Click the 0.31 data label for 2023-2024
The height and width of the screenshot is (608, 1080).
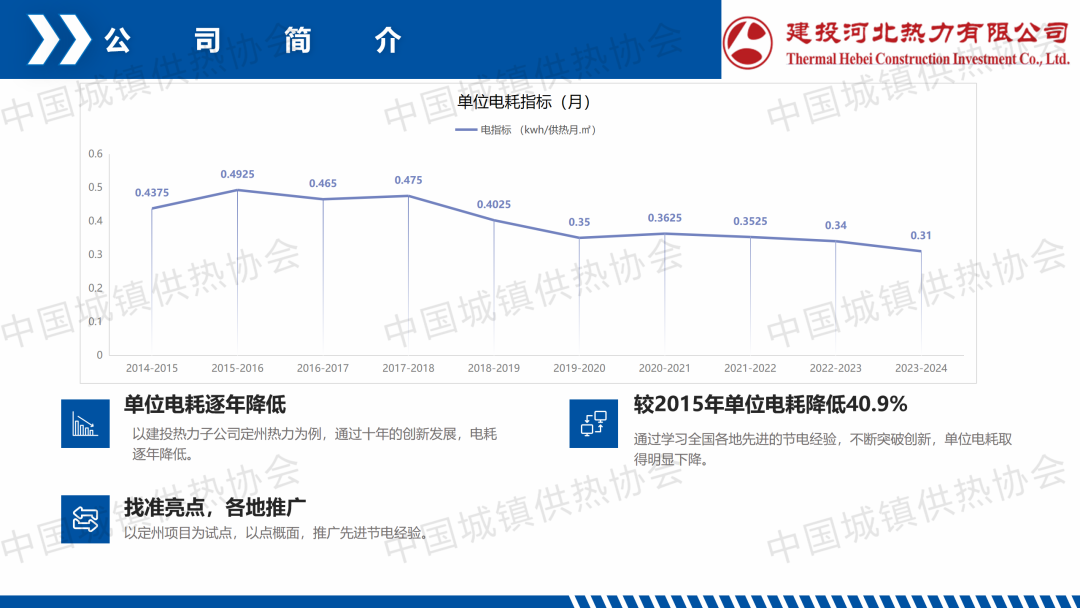pos(920,236)
